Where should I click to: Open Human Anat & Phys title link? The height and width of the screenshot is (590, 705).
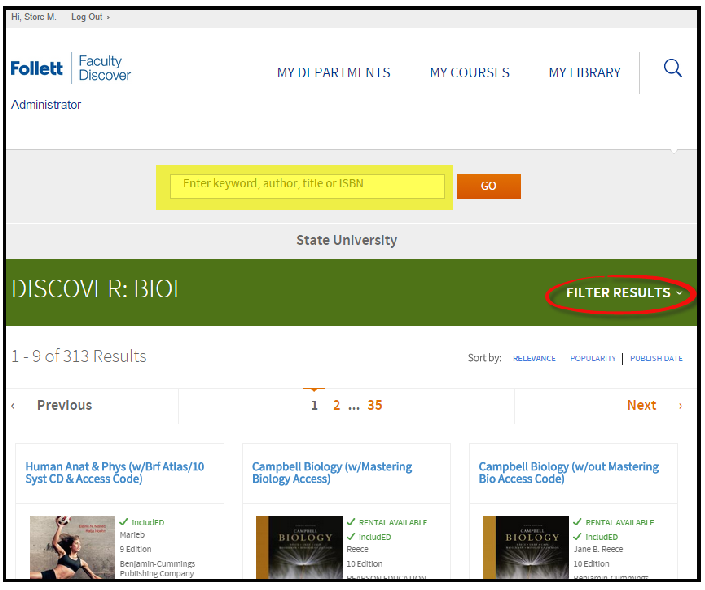point(115,473)
